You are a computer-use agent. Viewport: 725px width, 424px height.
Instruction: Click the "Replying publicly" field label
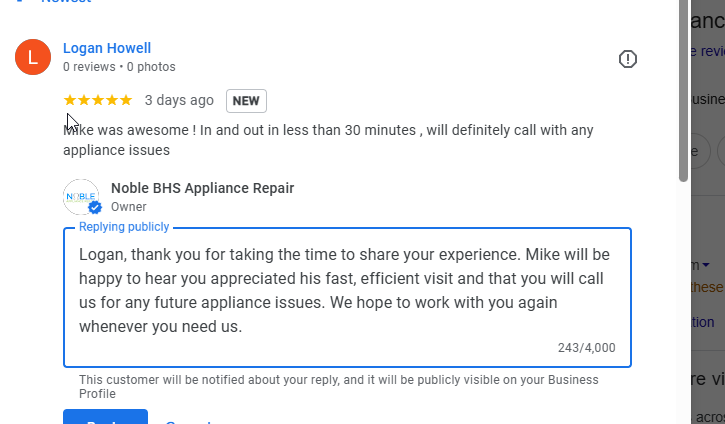click(x=124, y=227)
